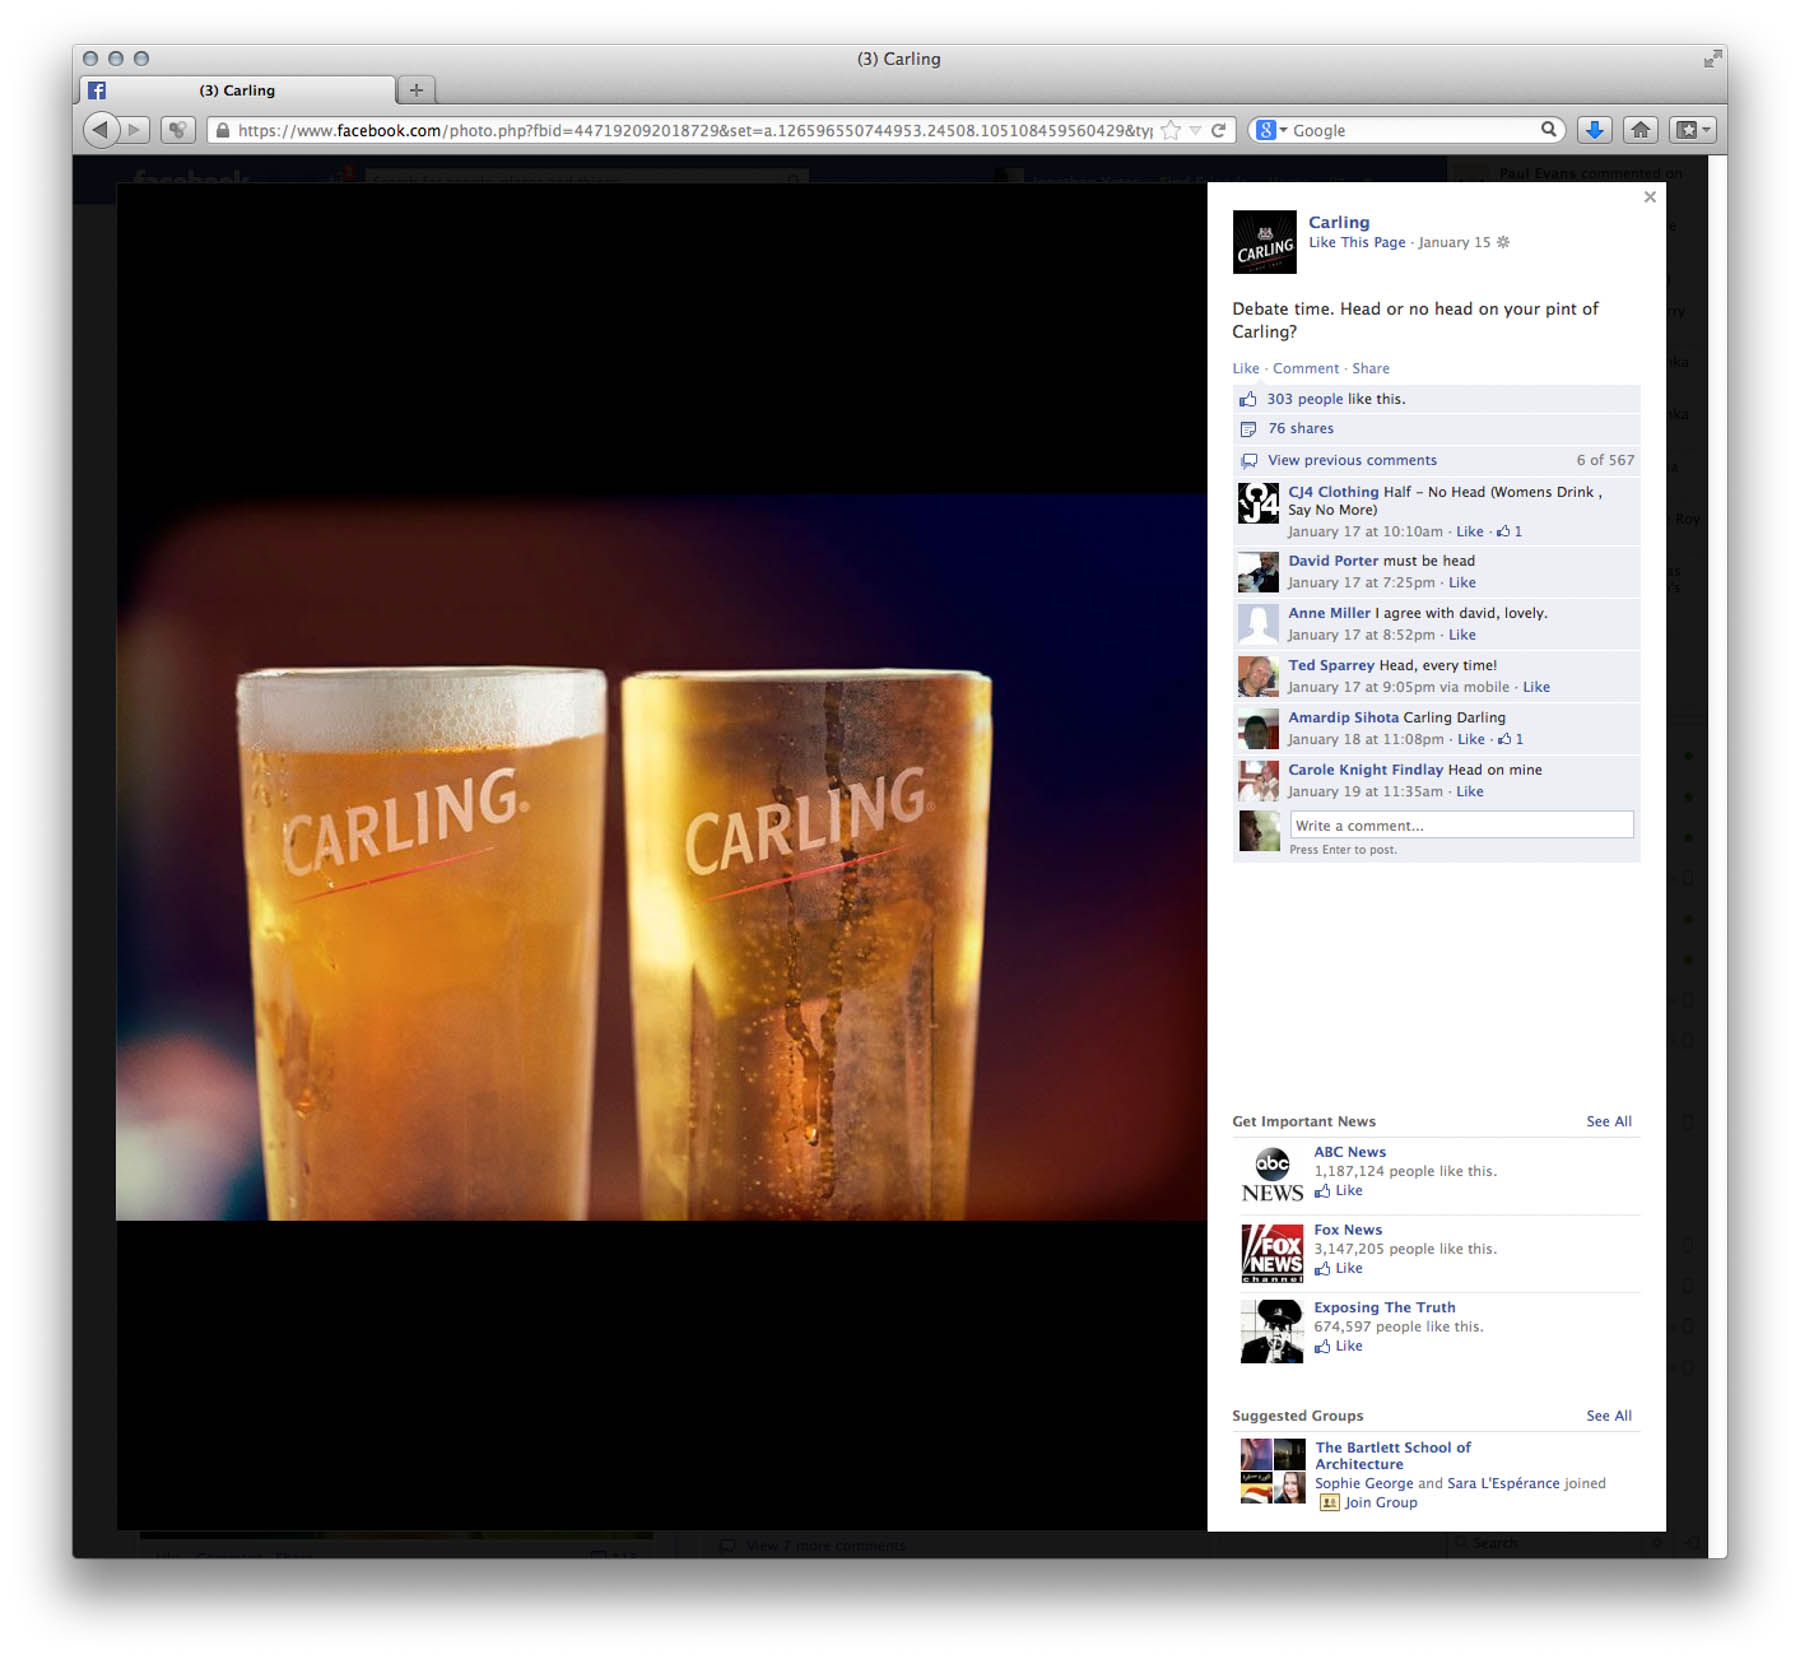Open the post privacy gear icon
The width and height of the screenshot is (1800, 1659).
[1503, 242]
